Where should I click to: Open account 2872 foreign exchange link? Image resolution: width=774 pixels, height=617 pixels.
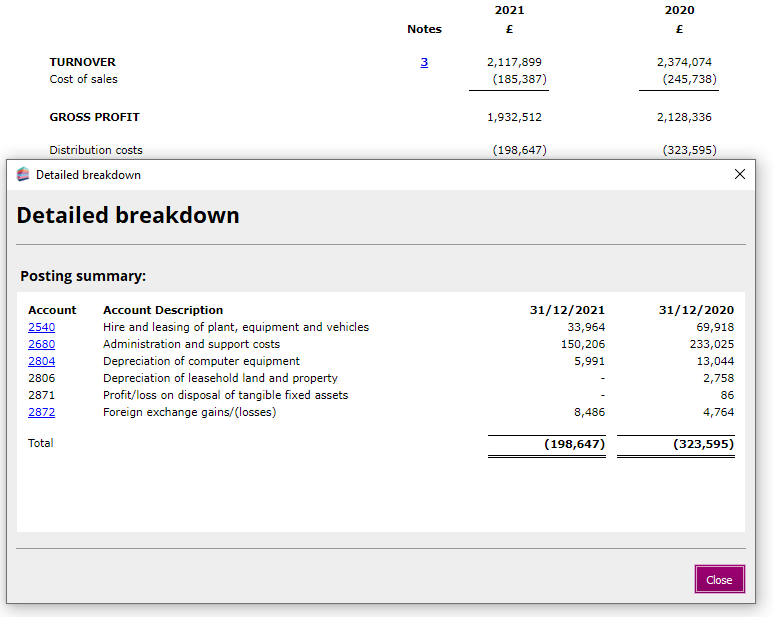click(41, 412)
